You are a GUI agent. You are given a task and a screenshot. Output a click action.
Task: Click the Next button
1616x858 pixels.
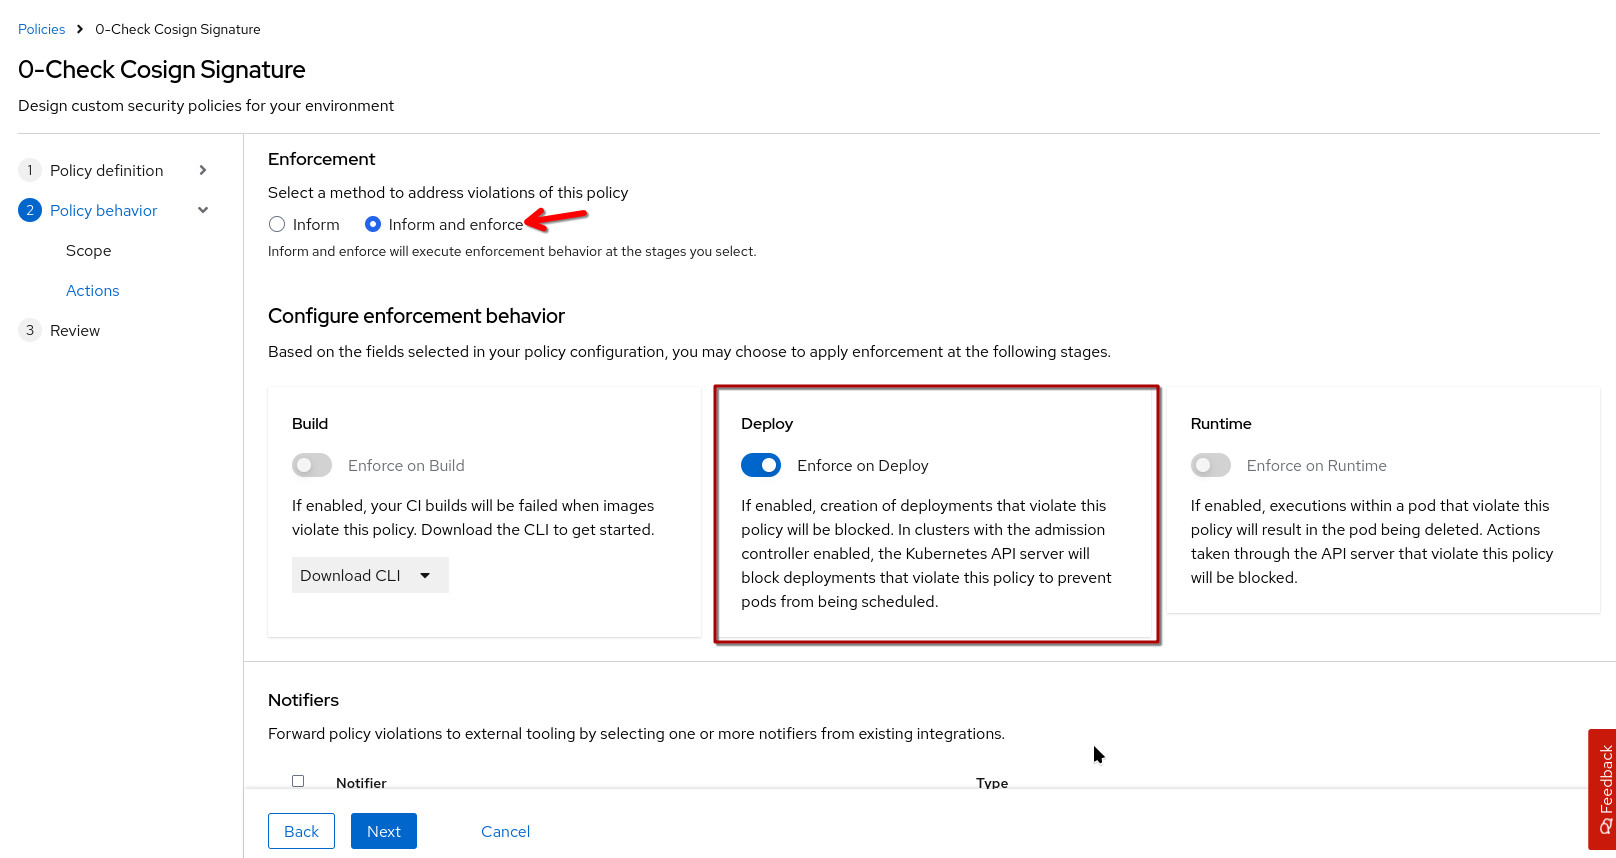(x=383, y=831)
